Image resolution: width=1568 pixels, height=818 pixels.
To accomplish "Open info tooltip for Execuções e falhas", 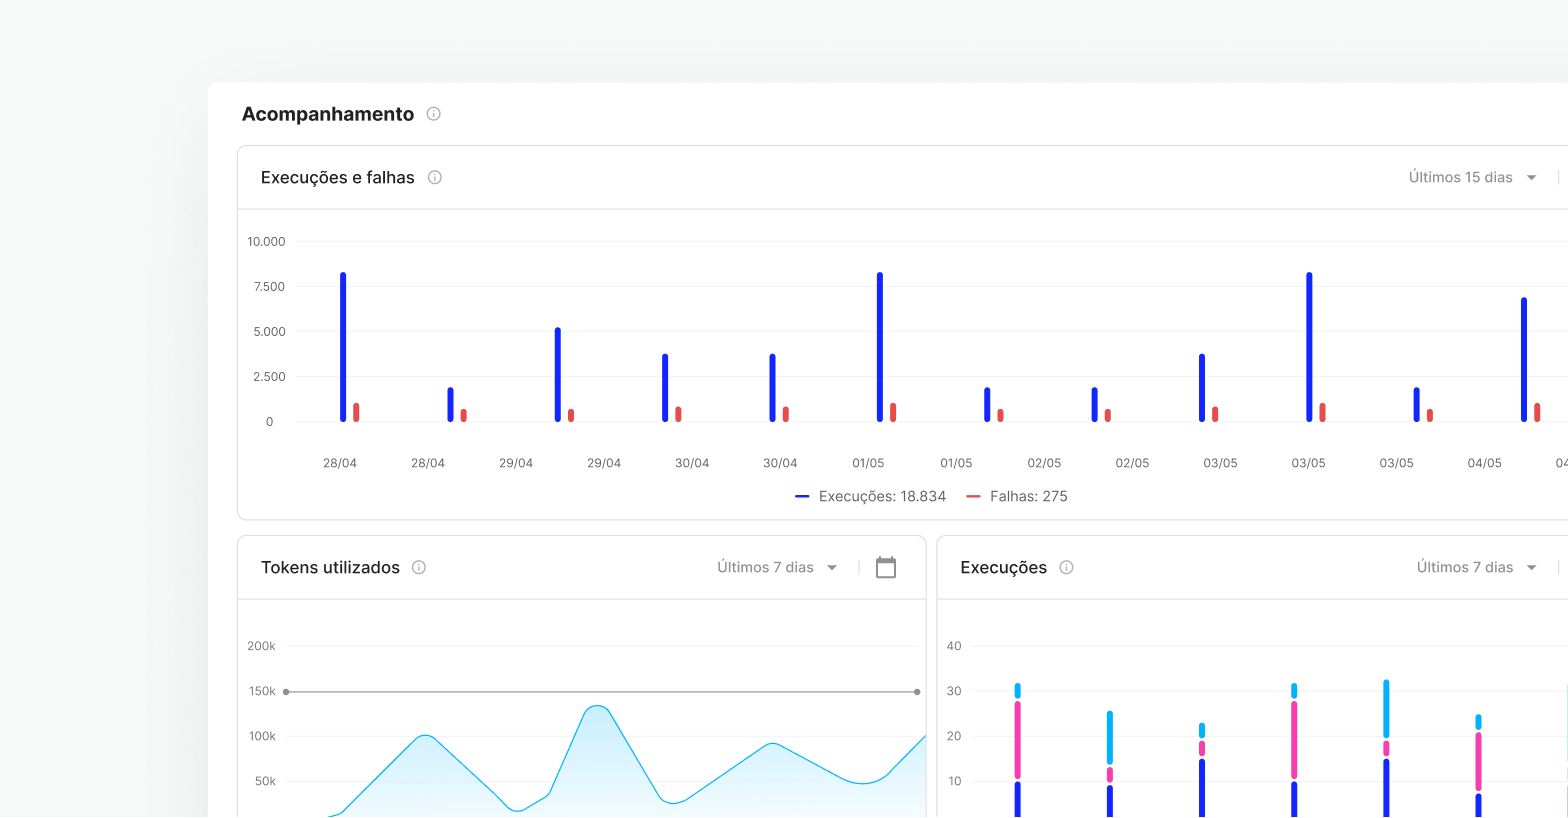I will (435, 177).
